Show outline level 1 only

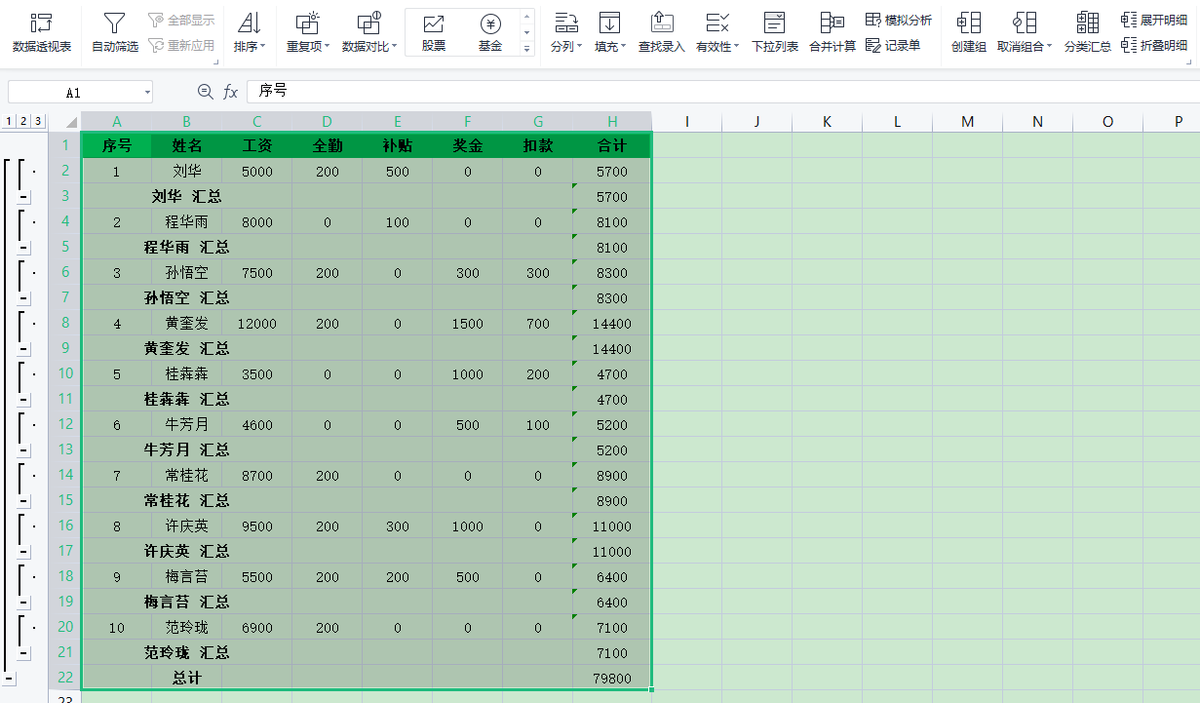[9, 121]
